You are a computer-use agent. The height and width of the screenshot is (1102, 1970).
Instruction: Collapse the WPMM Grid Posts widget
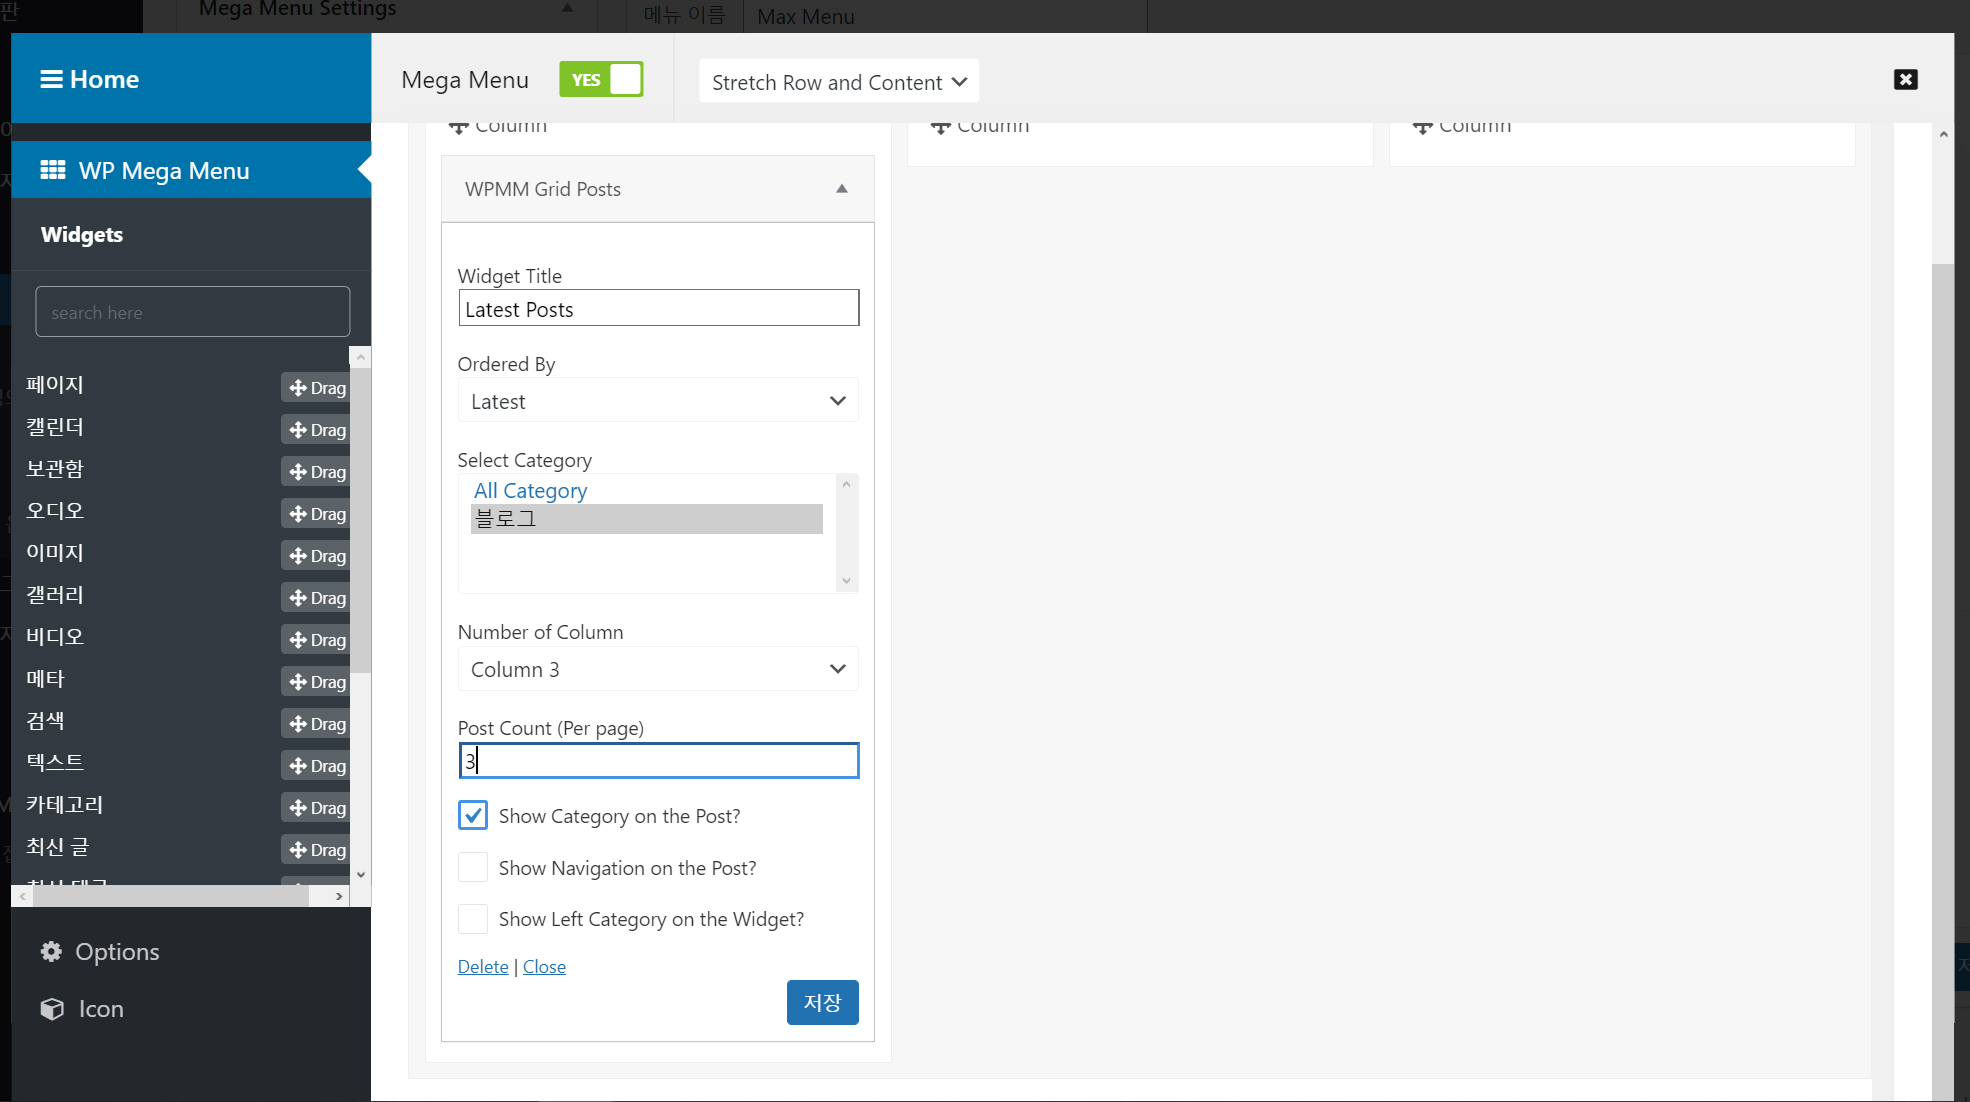click(841, 189)
